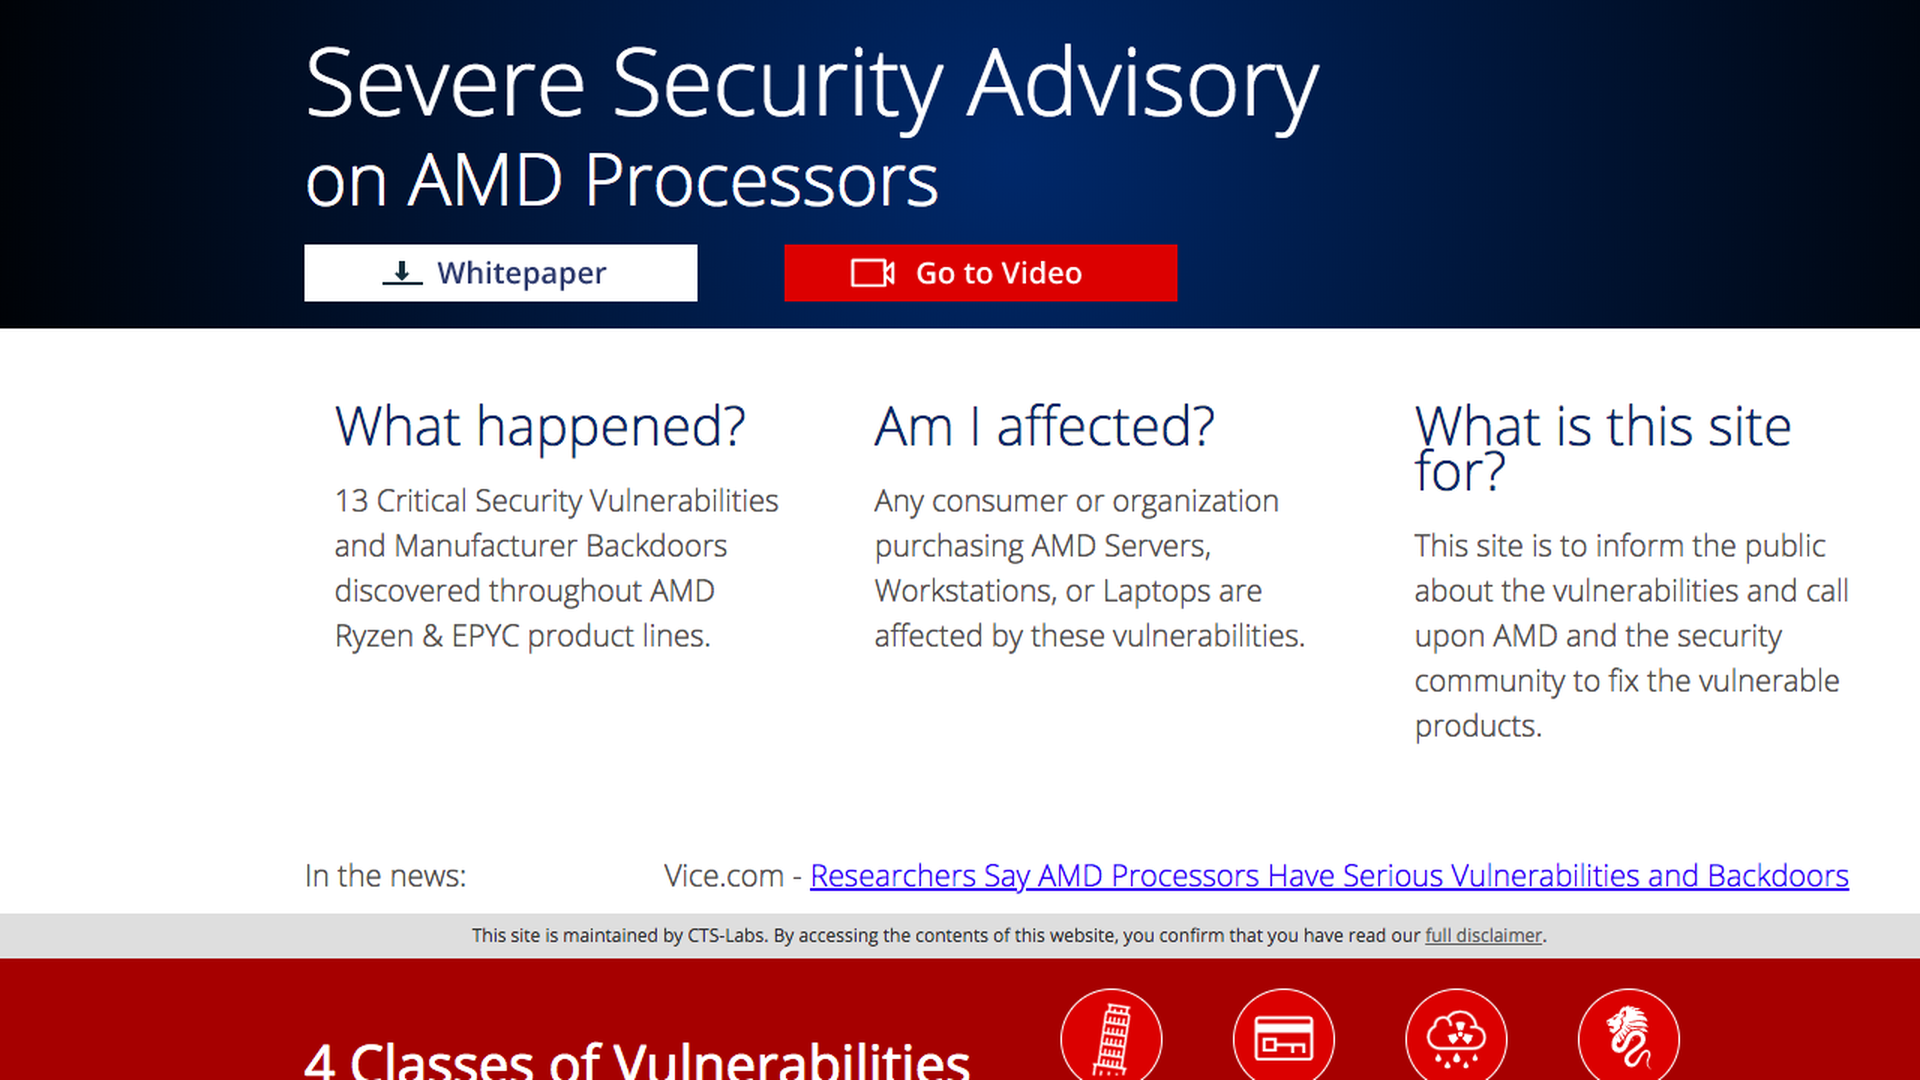
Task: Read the full disclaimer
Action: [x=1482, y=936]
